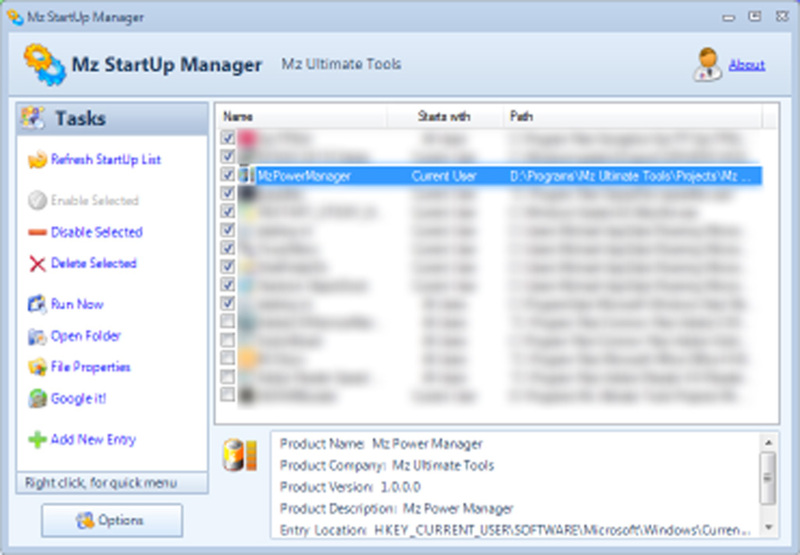
Task: Click the Right click, for quick menu hint
Action: tap(101, 483)
